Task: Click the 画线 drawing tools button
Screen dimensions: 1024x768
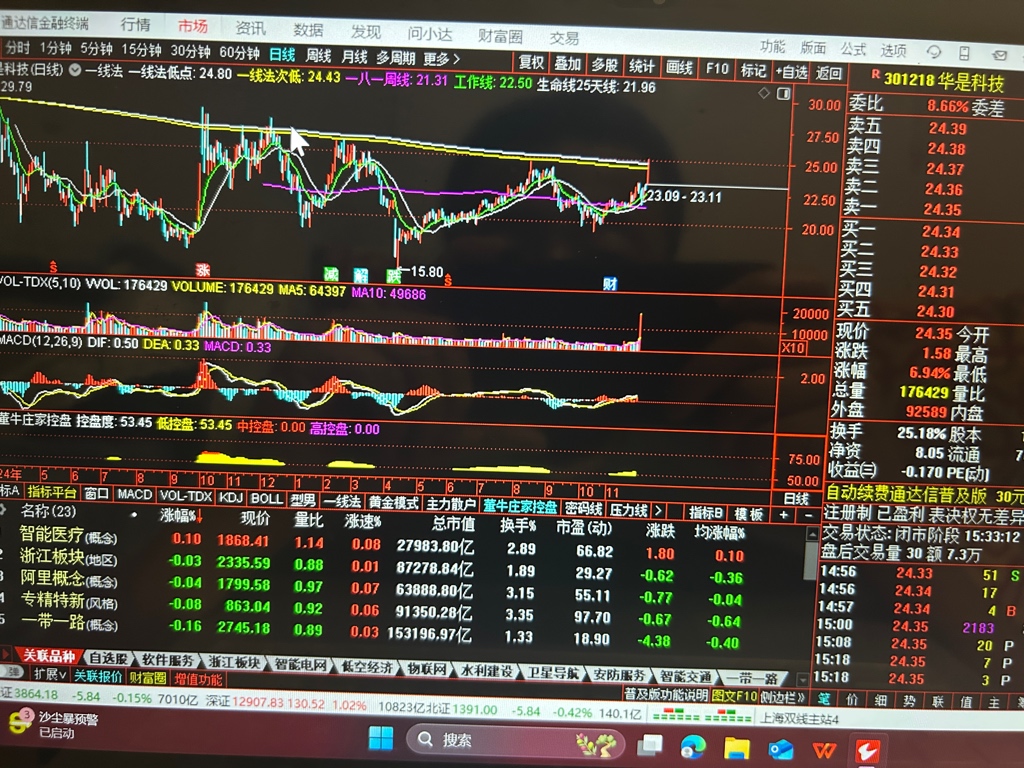Action: point(679,67)
